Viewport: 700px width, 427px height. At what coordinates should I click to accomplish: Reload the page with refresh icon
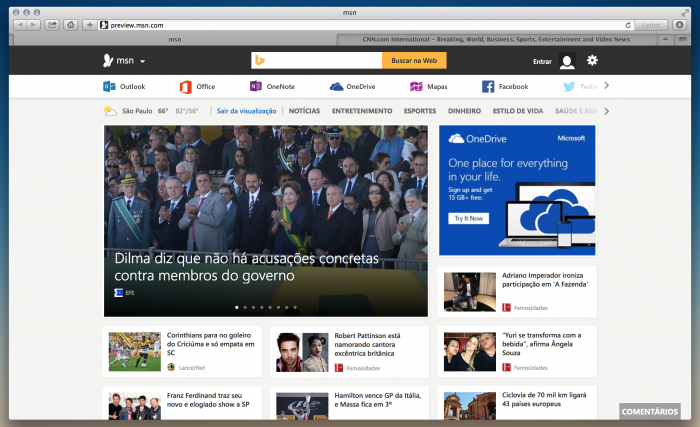tap(628, 25)
